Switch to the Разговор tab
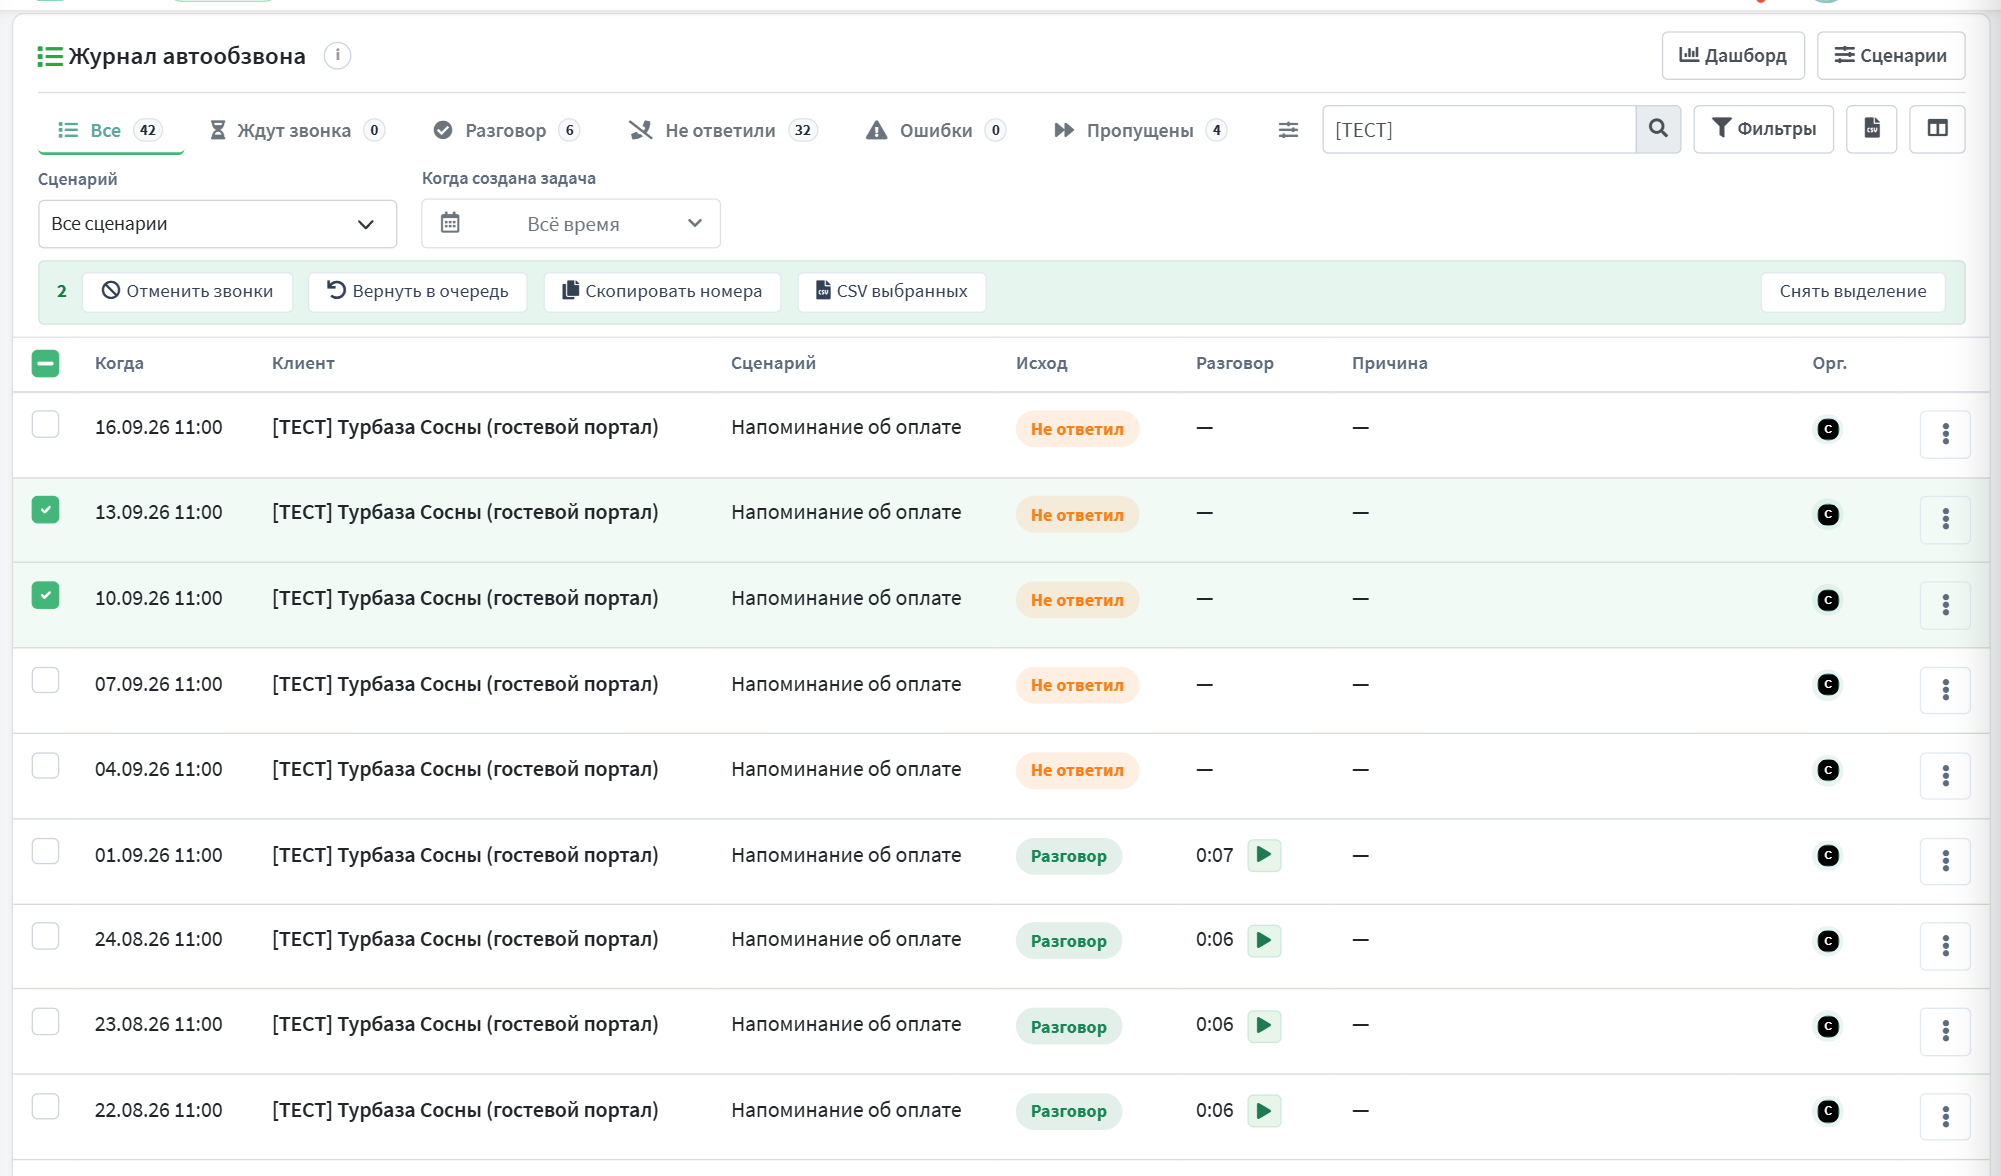The height and width of the screenshot is (1176, 2001). pos(506,130)
